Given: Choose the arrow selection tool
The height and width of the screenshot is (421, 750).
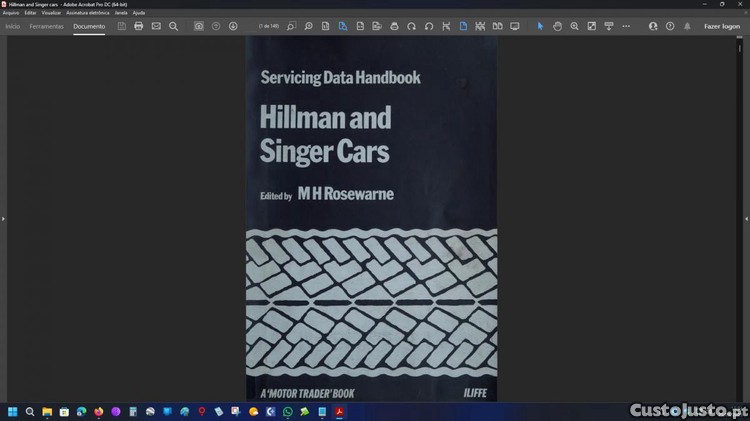Looking at the screenshot, I should click(x=540, y=26).
